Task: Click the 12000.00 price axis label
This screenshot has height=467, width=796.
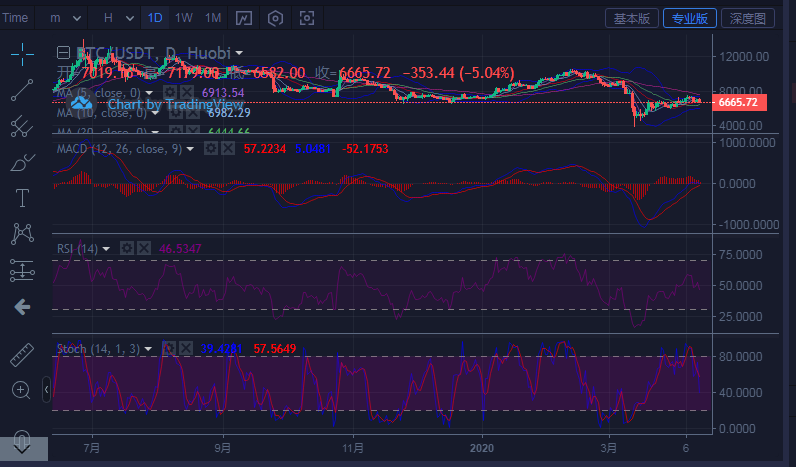Action: 744,56
